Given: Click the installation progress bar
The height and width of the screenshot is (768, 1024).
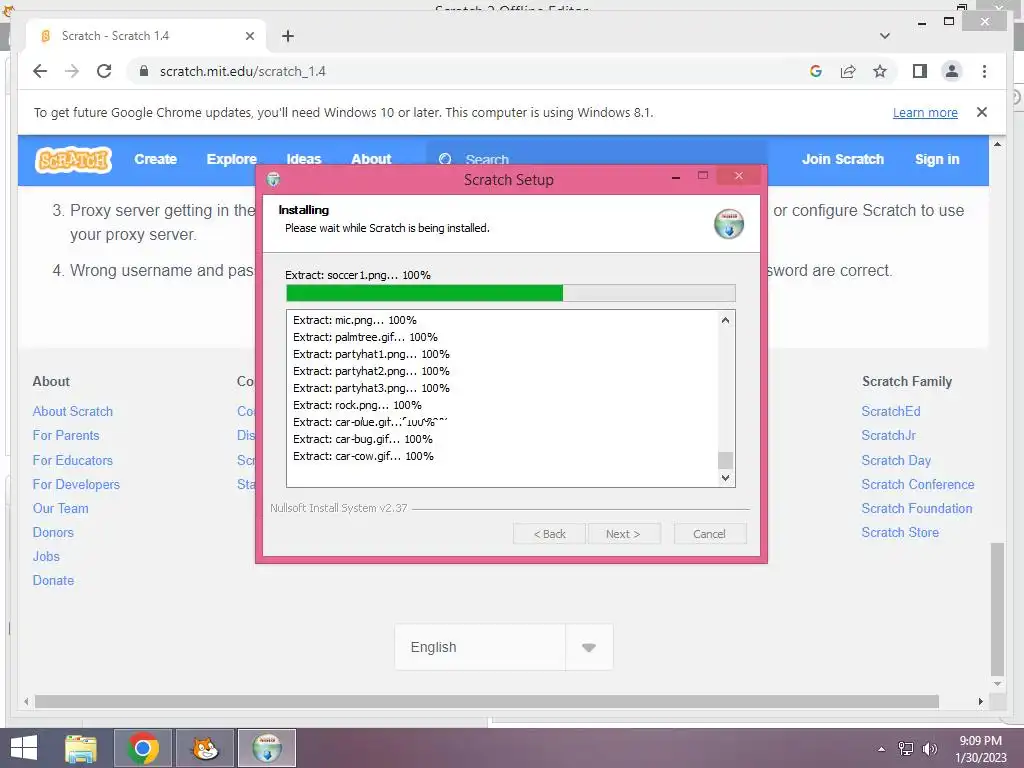Looking at the screenshot, I should coord(511,293).
